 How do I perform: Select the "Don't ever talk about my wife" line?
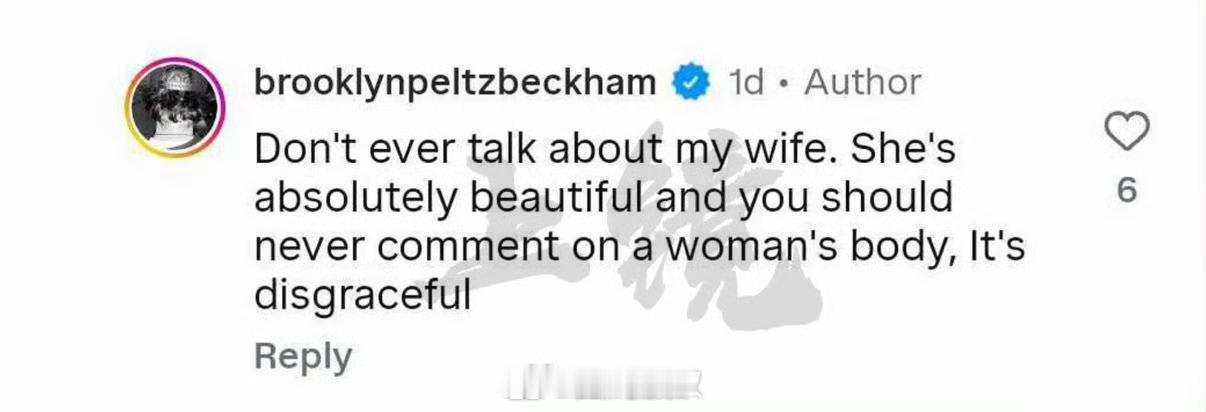click(608, 150)
